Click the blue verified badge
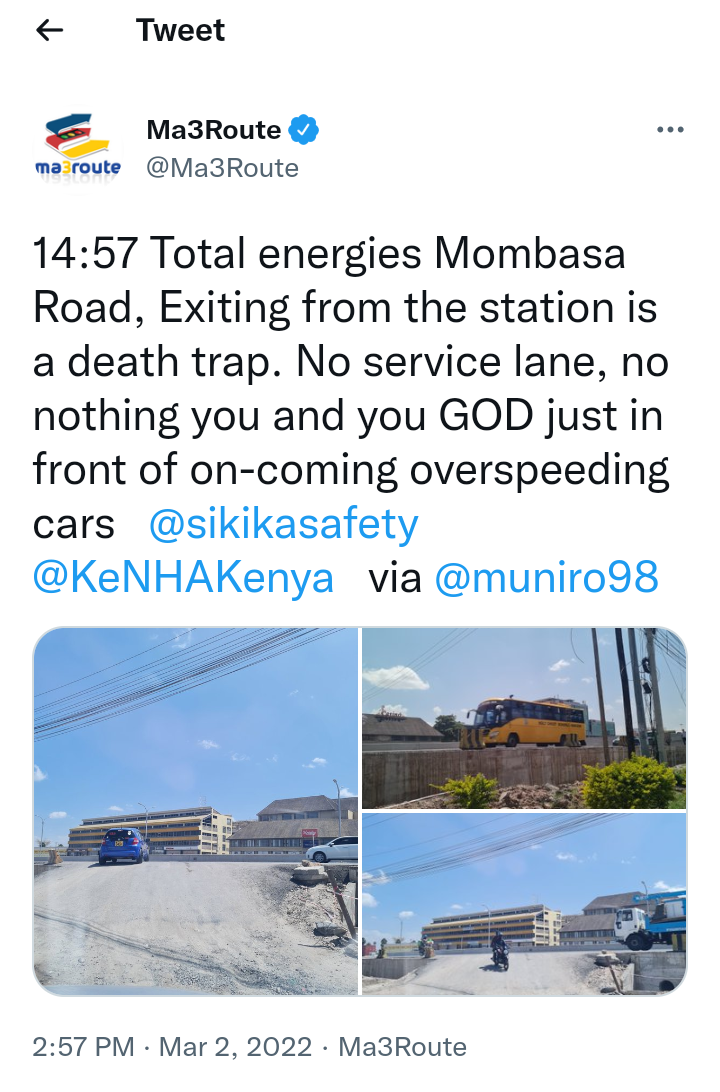This screenshot has height=1092, width=720. tap(304, 130)
